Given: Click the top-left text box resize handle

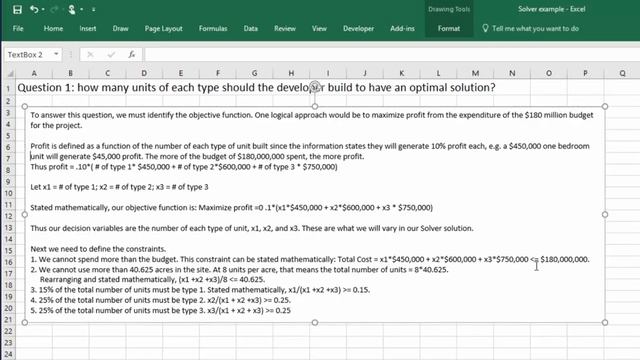Looking at the screenshot, I should point(24,107).
